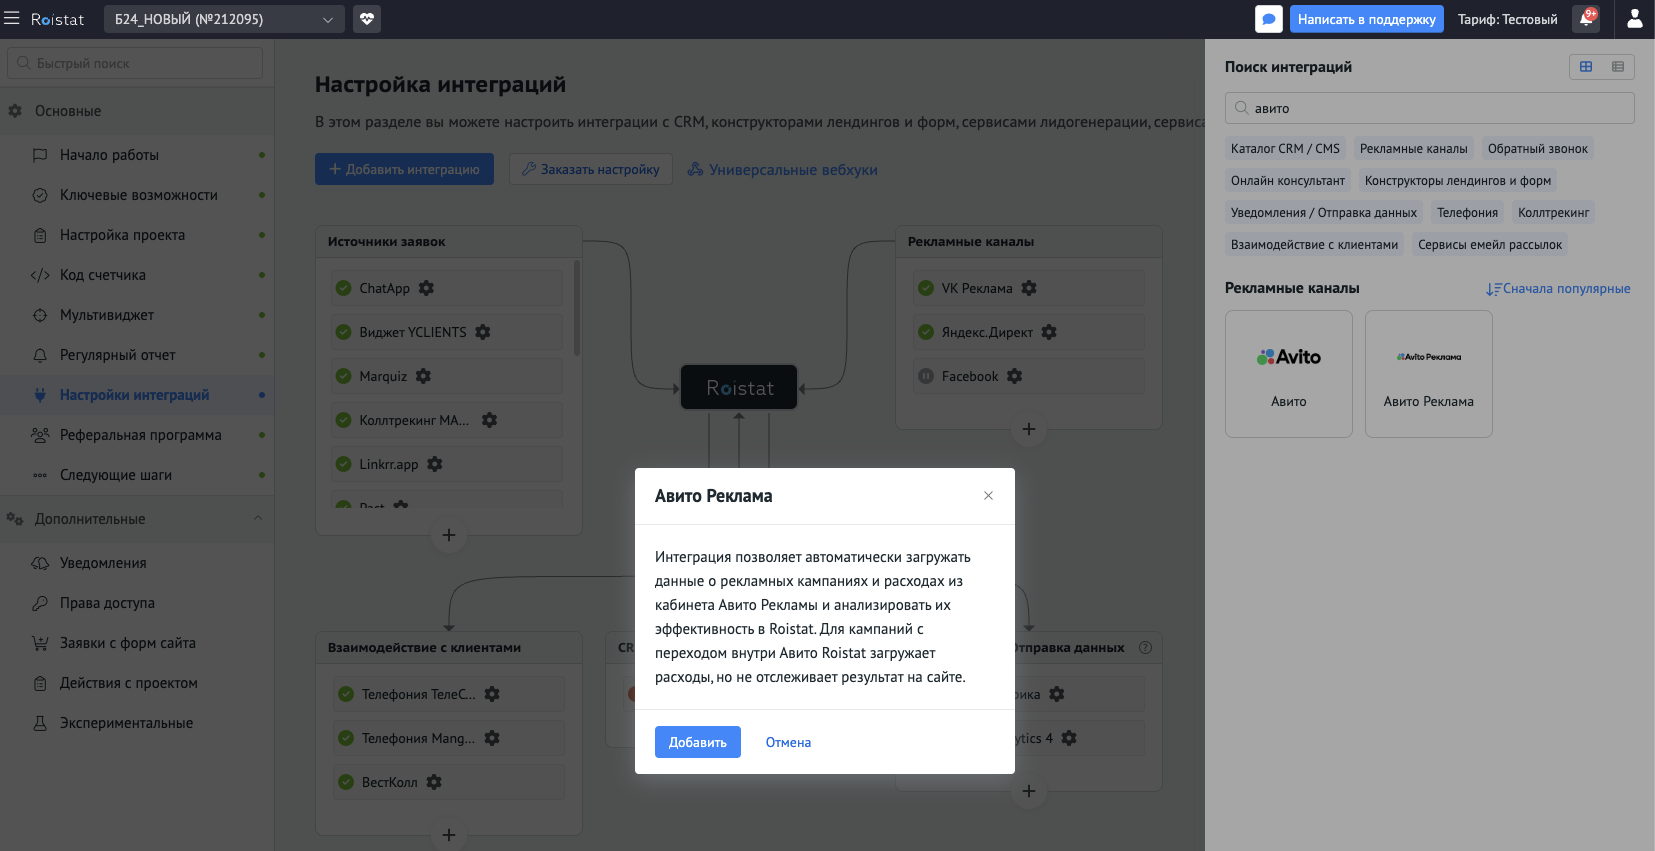The height and width of the screenshot is (851, 1655).
Task: Open settings gear for Телефония ТелеС...
Action: tap(492, 694)
